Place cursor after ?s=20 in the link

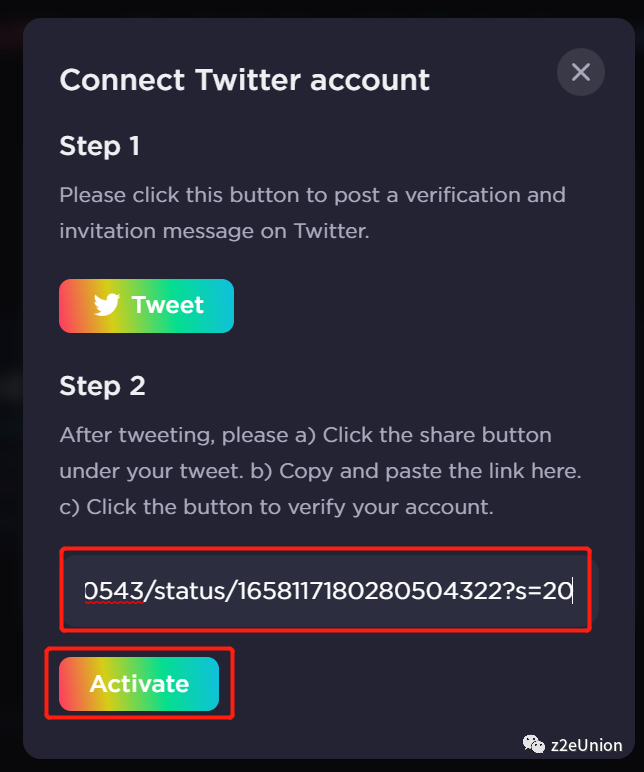[x=573, y=591]
